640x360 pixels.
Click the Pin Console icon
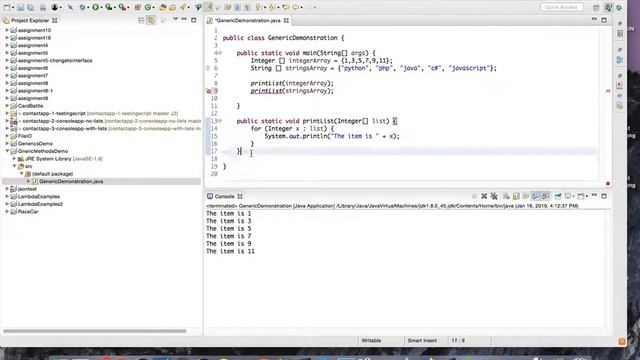tap(558, 196)
